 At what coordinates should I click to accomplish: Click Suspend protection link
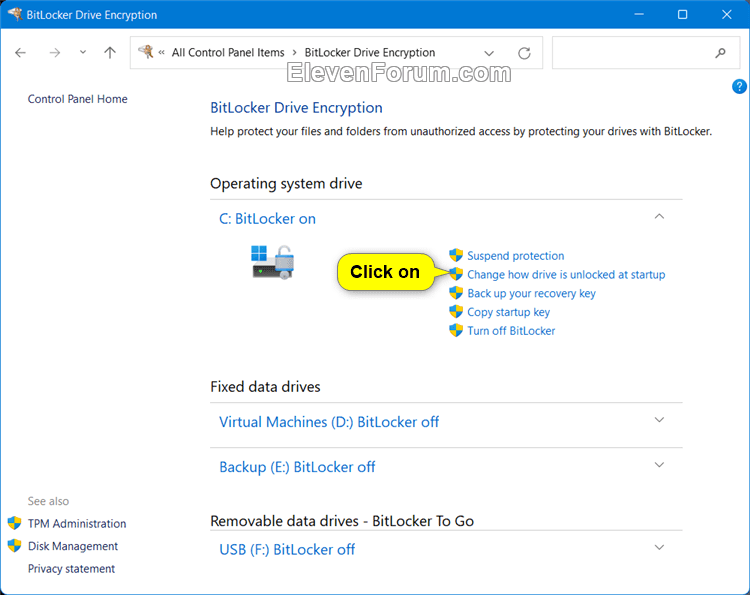tap(516, 256)
